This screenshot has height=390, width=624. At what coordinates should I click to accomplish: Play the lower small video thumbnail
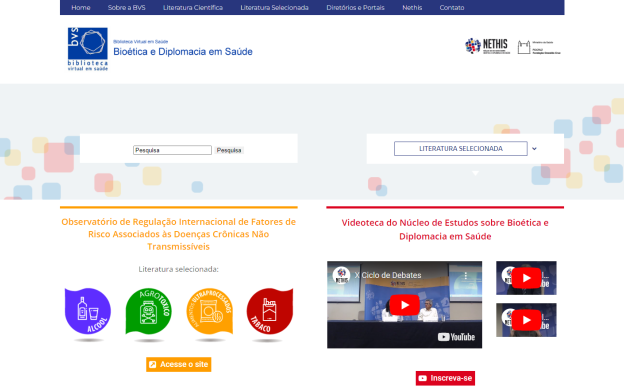pos(526,320)
